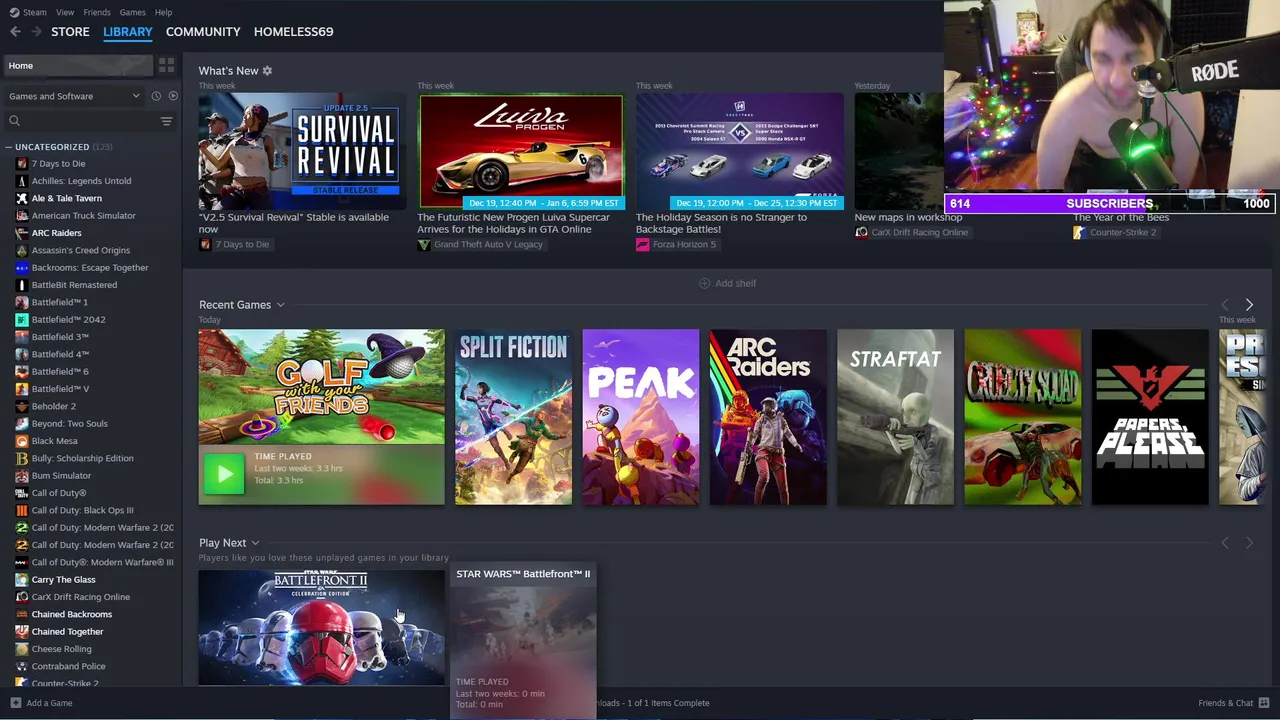
Task: Click the library search input field
Action: (x=85, y=121)
